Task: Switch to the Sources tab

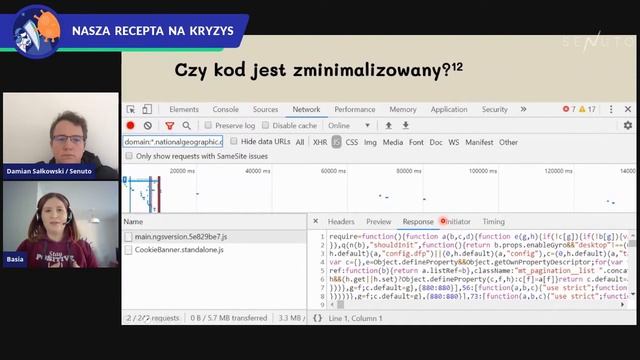Action: coord(265,109)
